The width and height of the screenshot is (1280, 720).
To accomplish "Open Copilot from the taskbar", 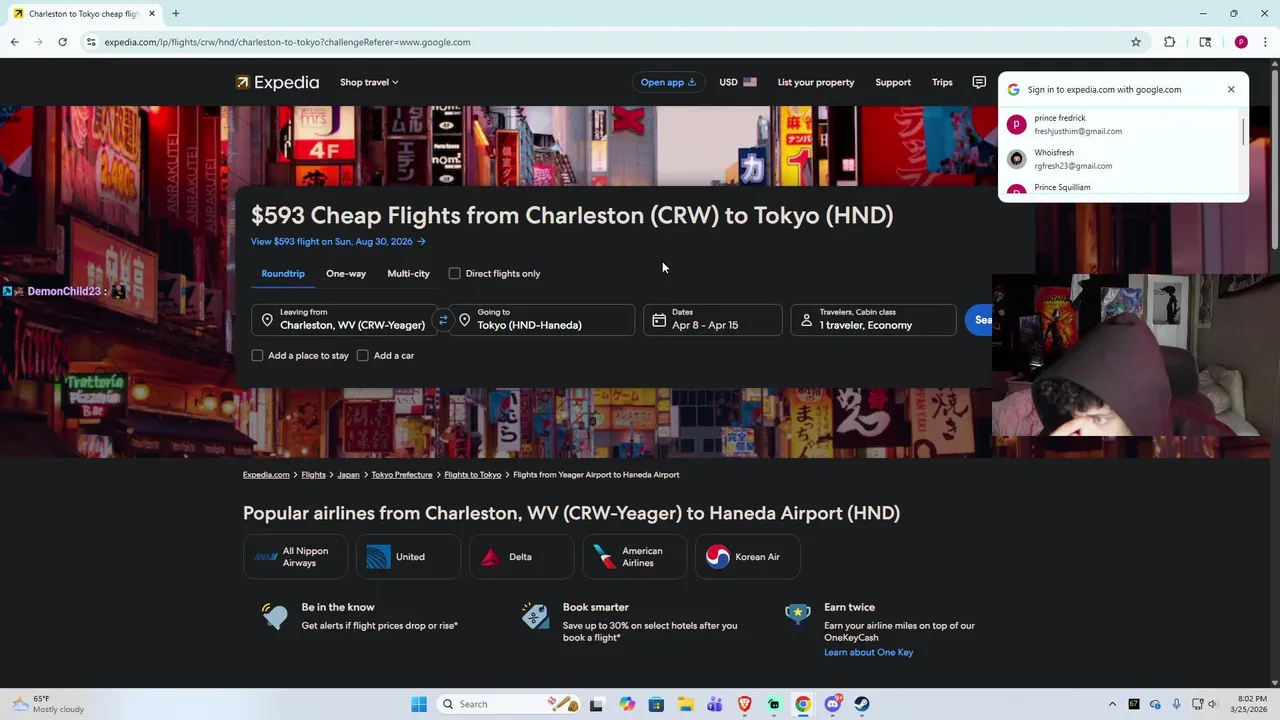I will [x=627, y=704].
